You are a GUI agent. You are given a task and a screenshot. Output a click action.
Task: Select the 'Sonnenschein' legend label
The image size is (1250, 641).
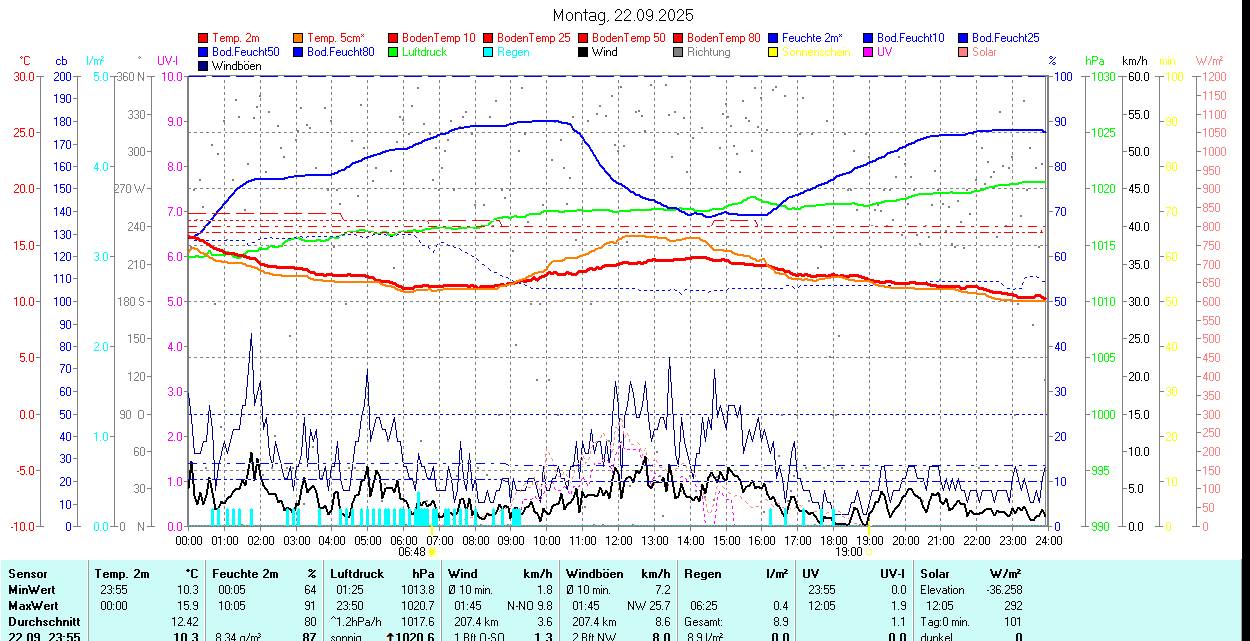(816, 52)
